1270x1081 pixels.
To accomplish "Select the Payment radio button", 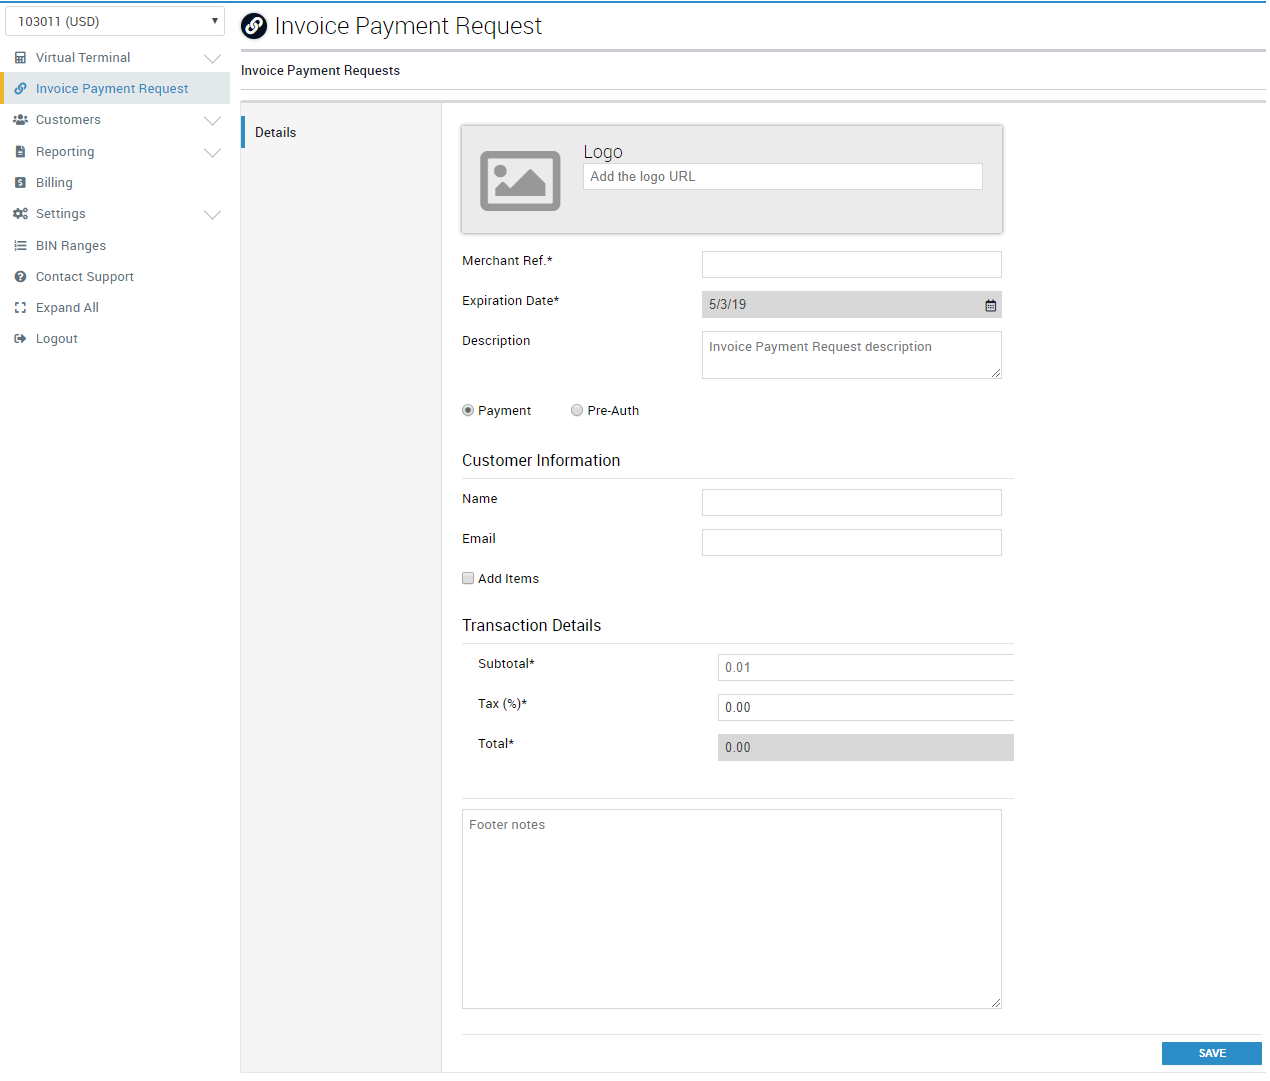I will click(468, 411).
